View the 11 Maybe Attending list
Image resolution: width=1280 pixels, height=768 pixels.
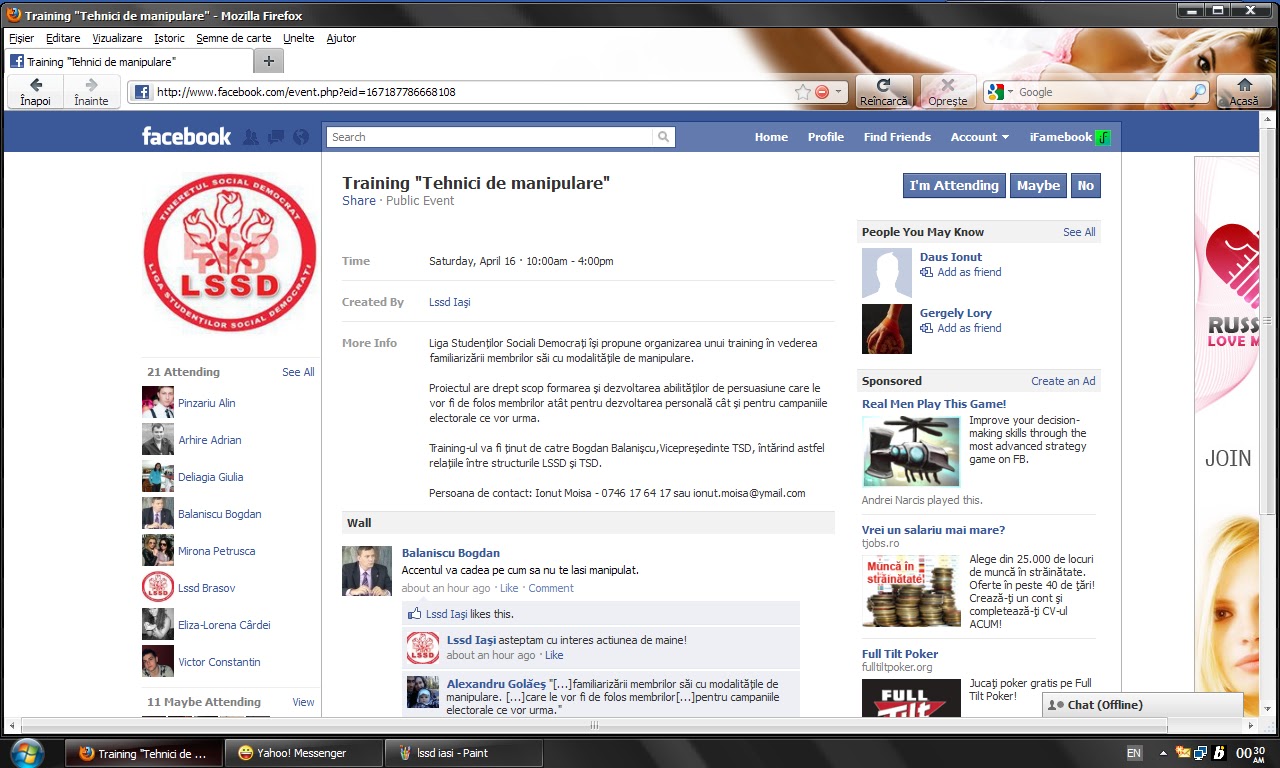coord(303,702)
